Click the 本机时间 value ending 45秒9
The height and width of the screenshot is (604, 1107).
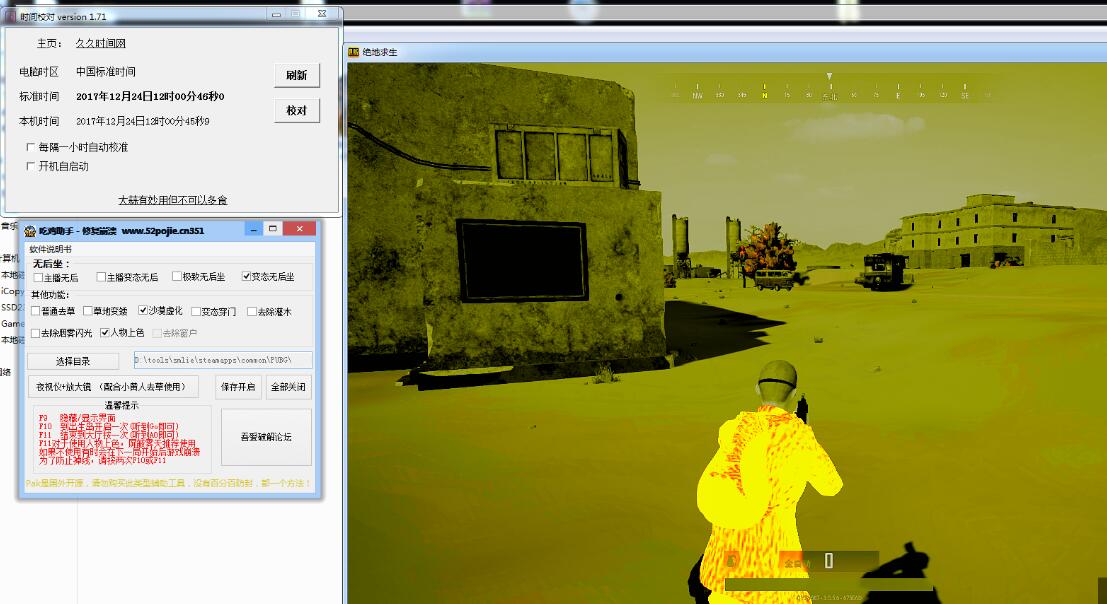(x=143, y=121)
